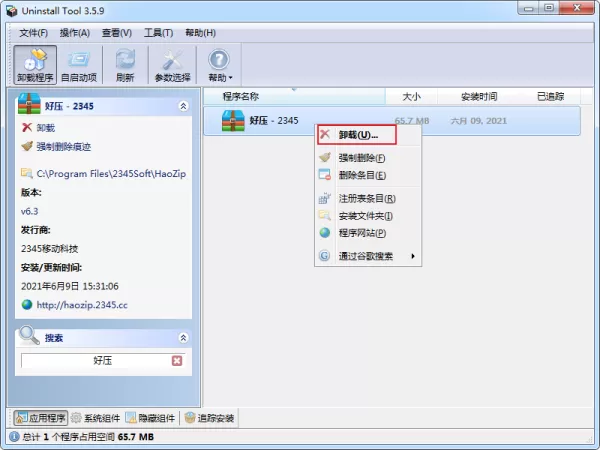Viewport: 600px width, 450px height.
Task: Click the info icon in the status bar
Action: pyautogui.click(x=14, y=437)
